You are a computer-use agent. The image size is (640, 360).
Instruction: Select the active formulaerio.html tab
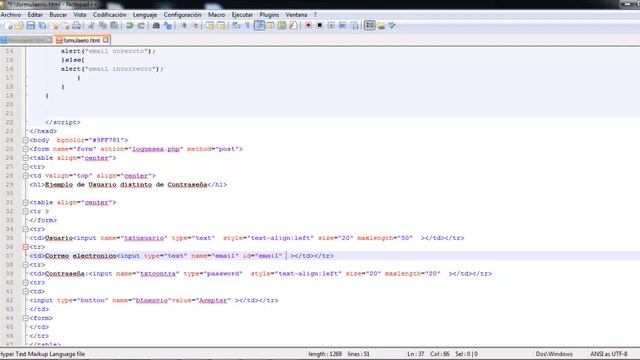(82, 40)
